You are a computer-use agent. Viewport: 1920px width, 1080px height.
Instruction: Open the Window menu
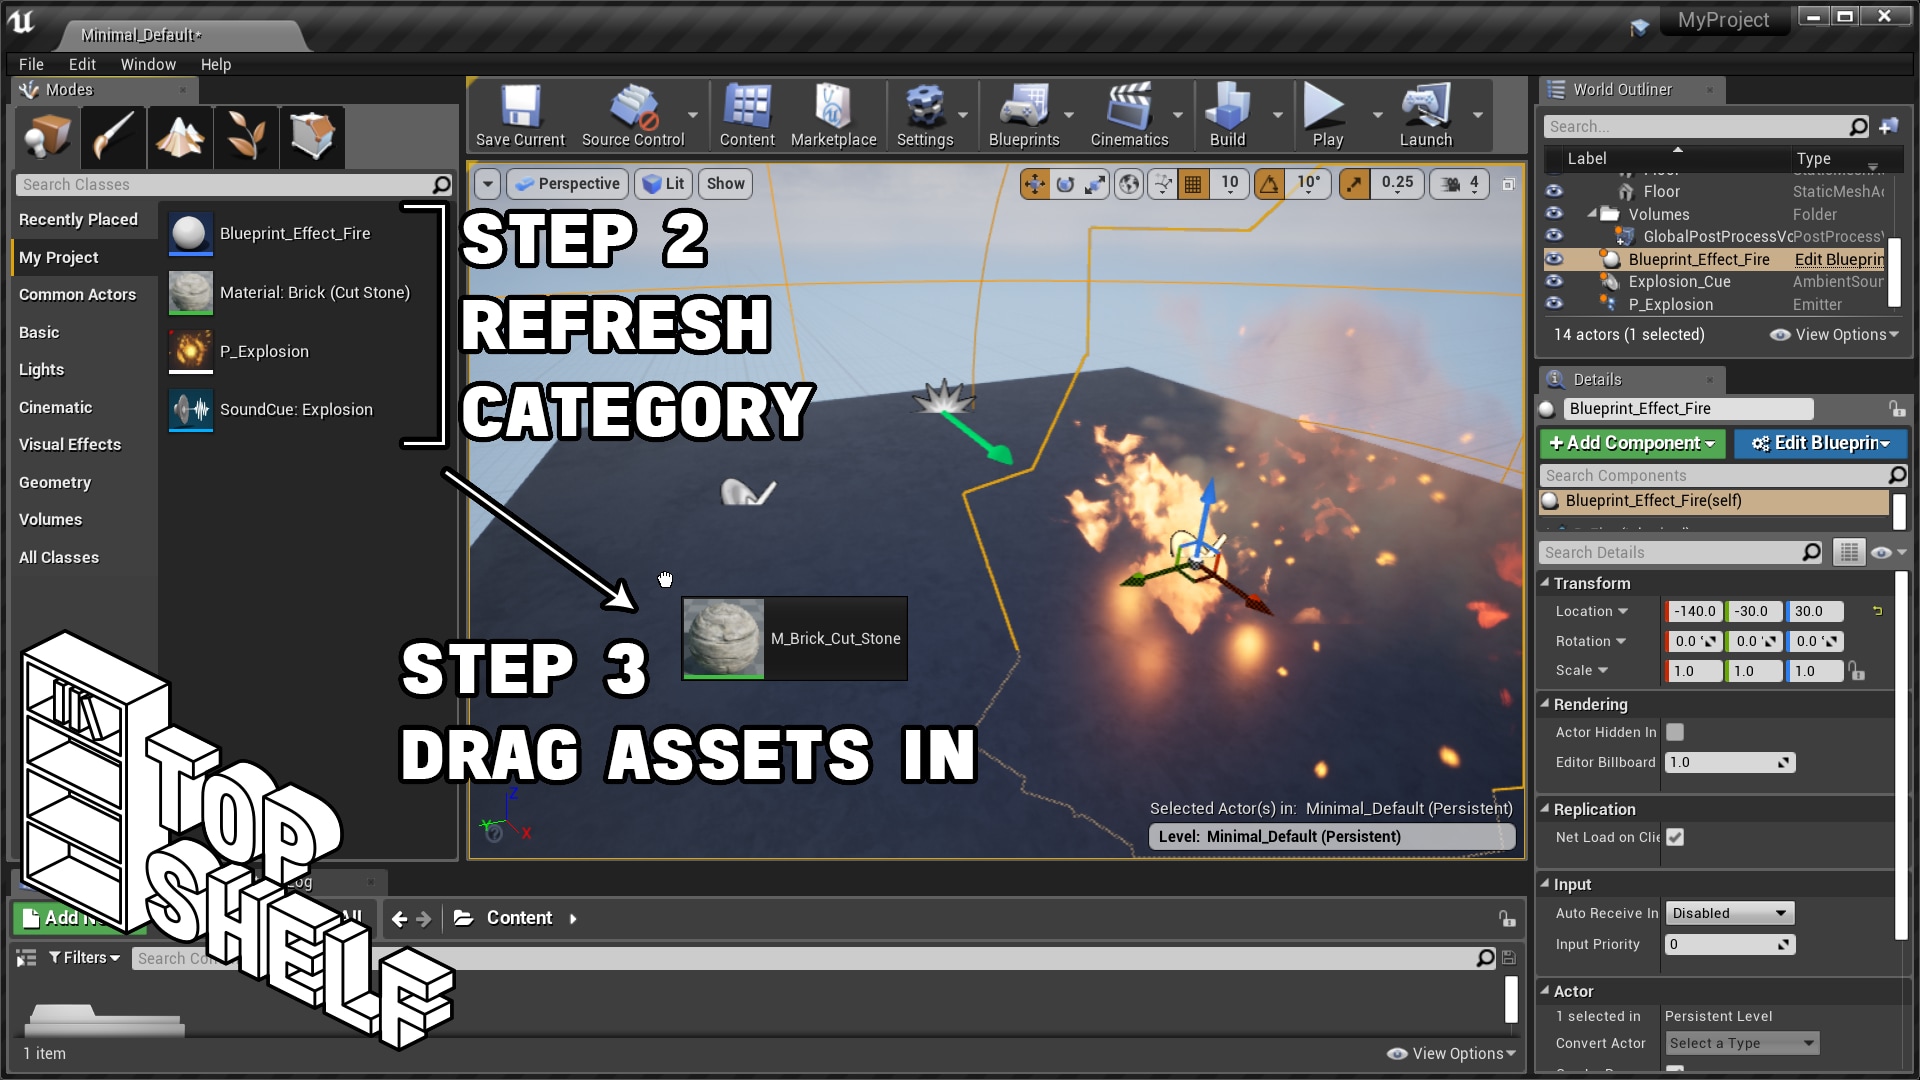(x=148, y=64)
